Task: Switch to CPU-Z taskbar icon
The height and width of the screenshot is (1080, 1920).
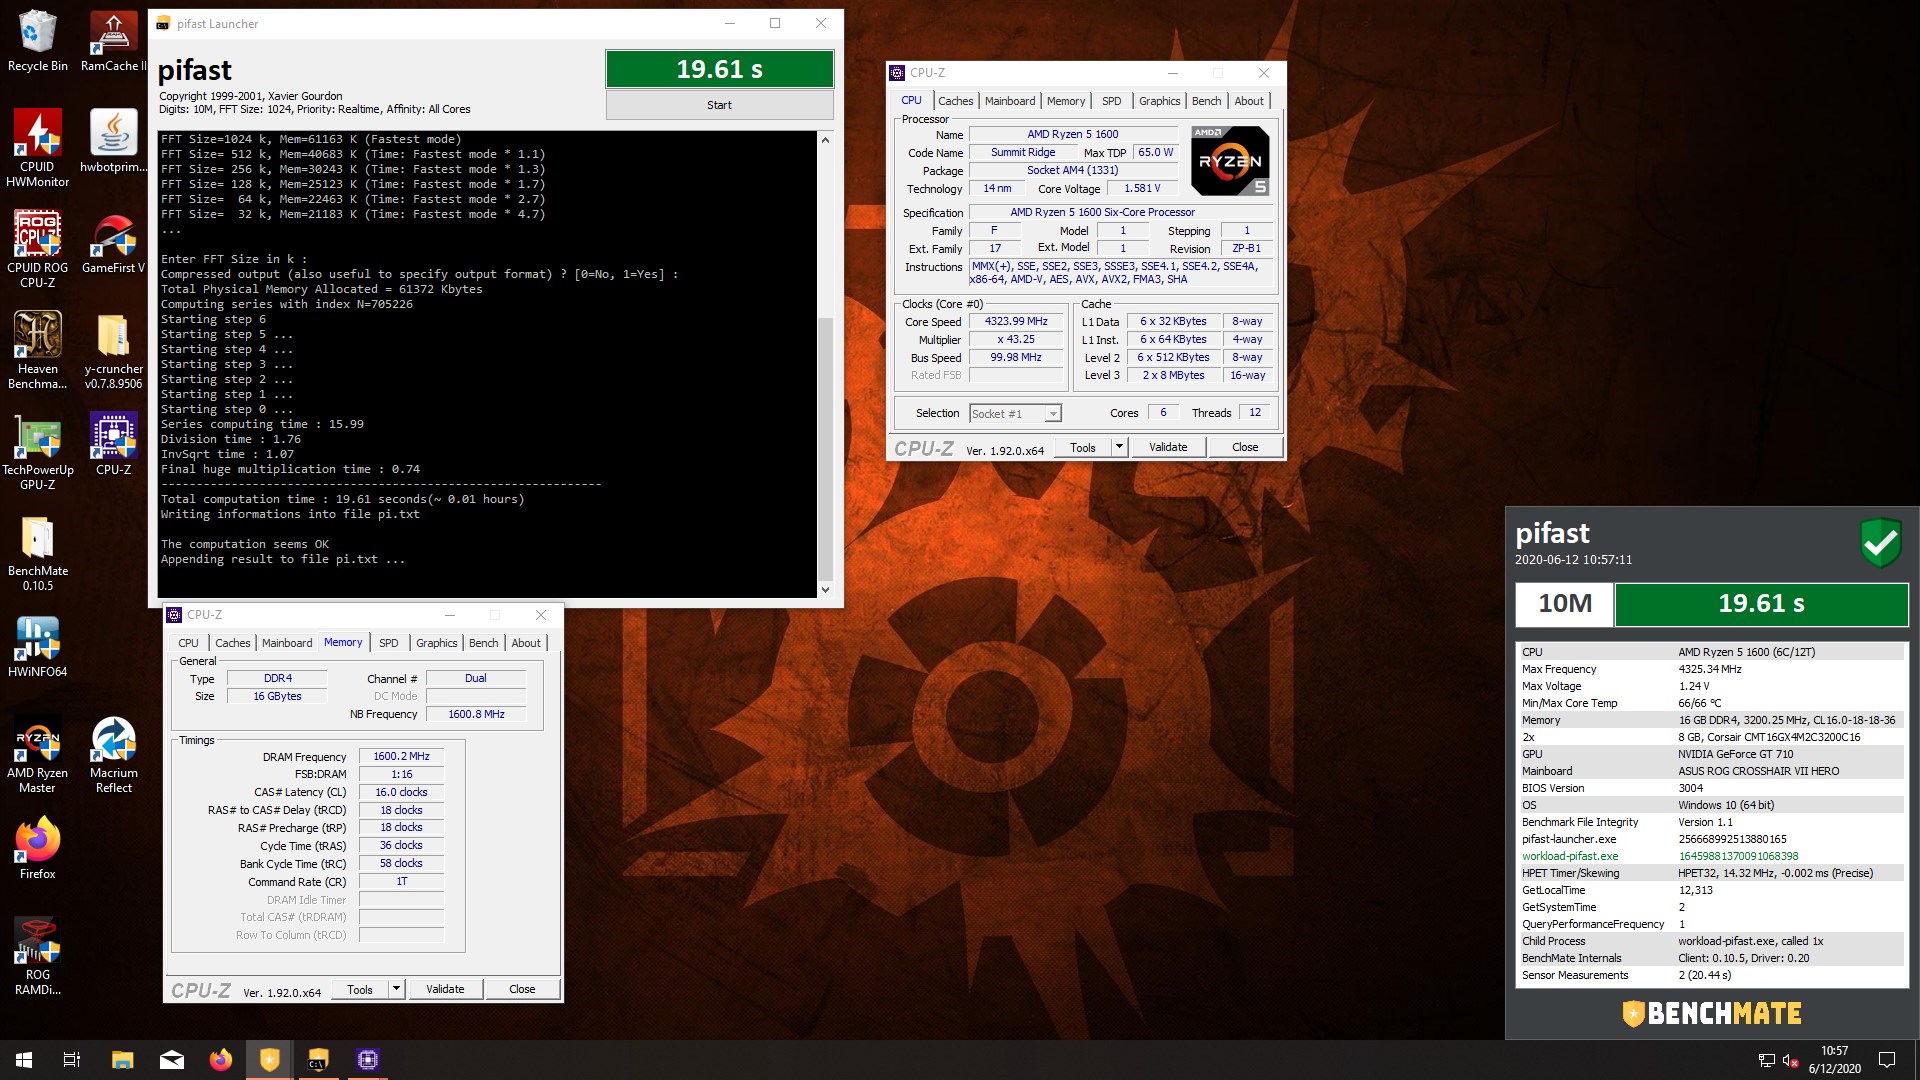Action: (368, 1060)
